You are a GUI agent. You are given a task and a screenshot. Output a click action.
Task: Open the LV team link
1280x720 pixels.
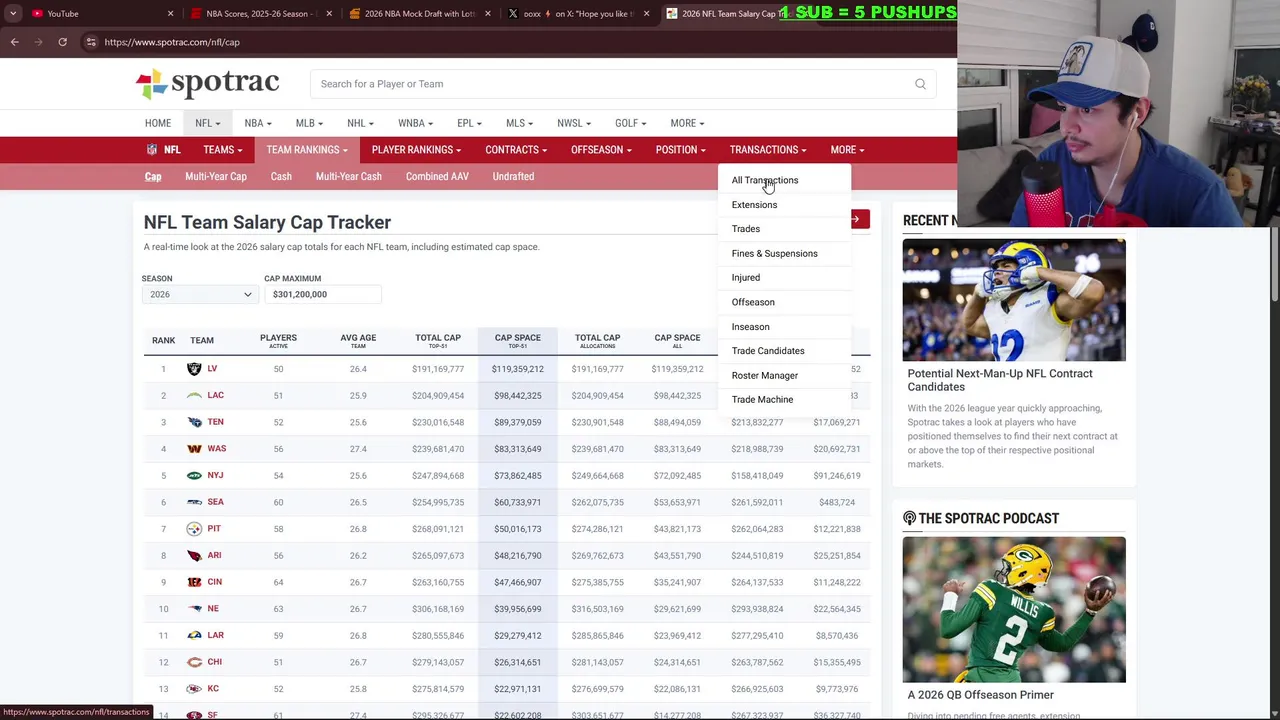[x=212, y=369]
